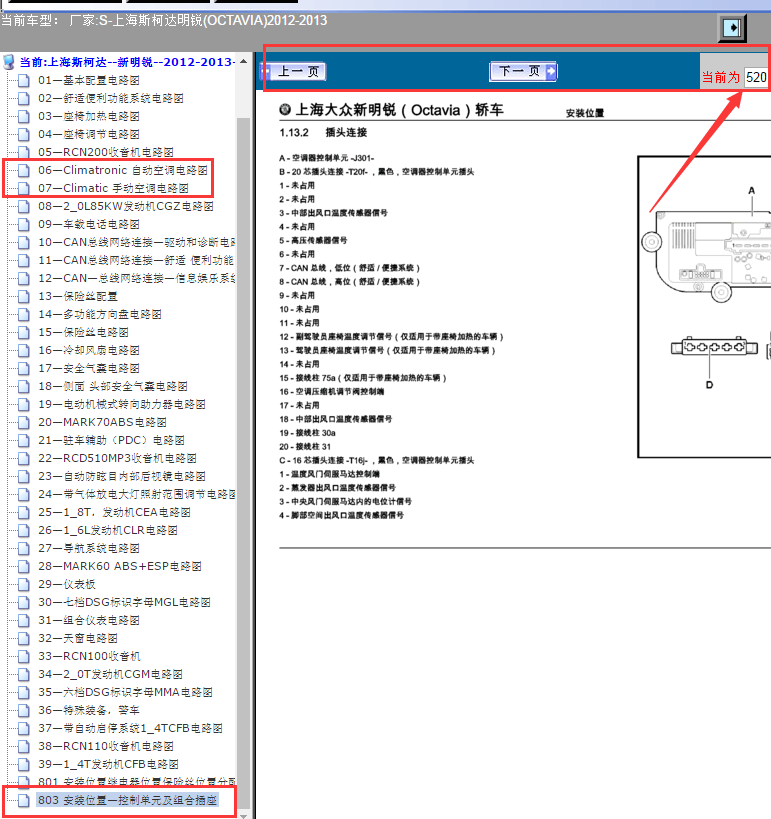Click the document icon of 18—侧面 头部安全气囊电路图
The image size is (771, 819).
(24, 387)
